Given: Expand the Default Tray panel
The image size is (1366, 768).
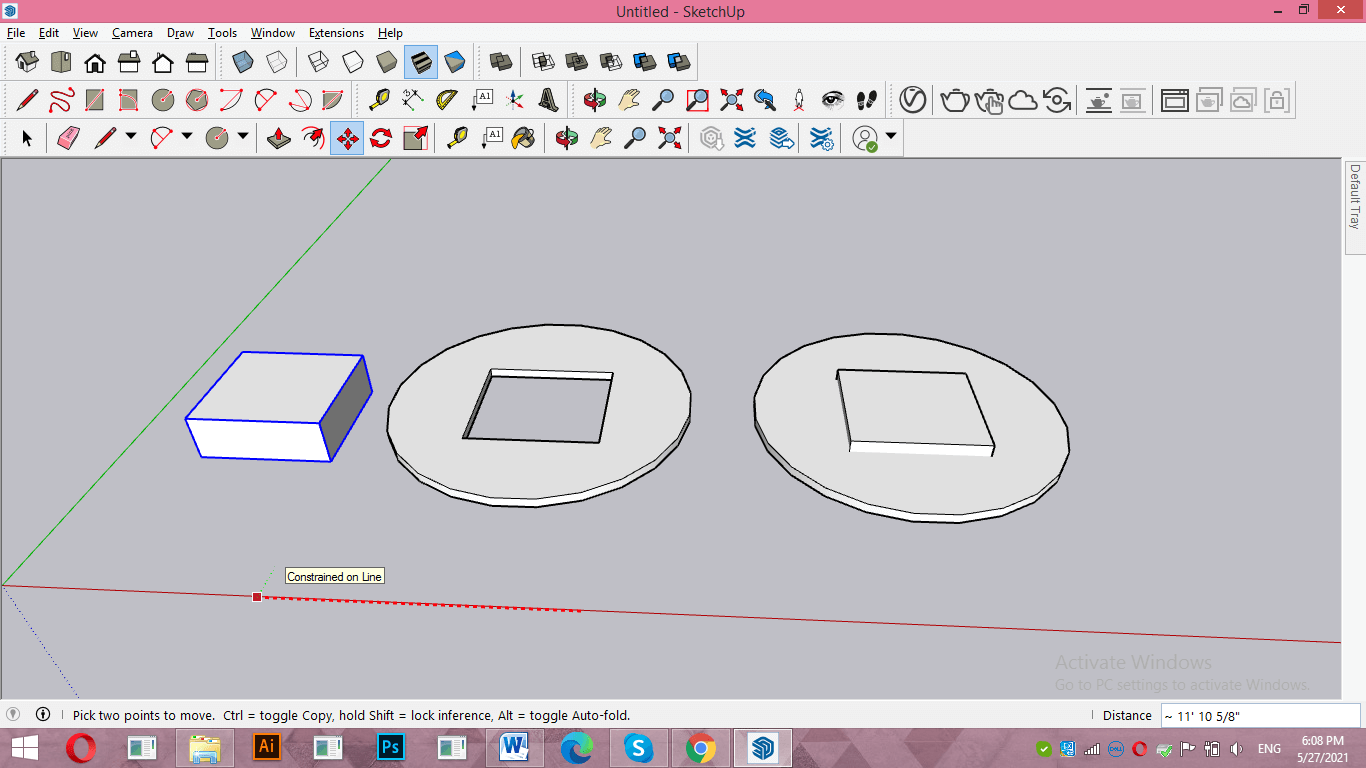Looking at the screenshot, I should [x=1355, y=197].
